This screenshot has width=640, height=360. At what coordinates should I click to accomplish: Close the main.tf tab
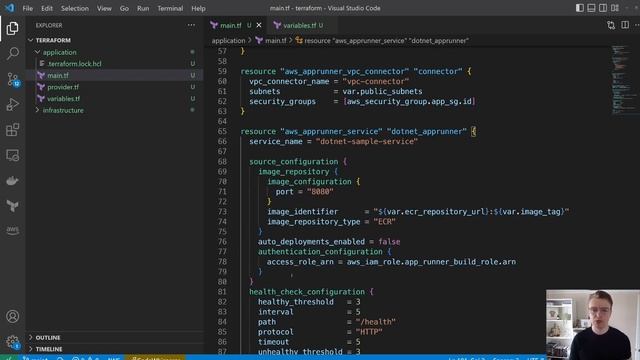point(259,25)
